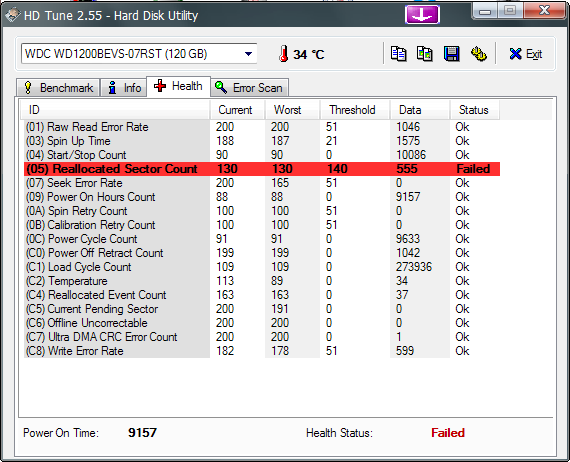Click the thermometer temperature icon

pyautogui.click(x=284, y=54)
